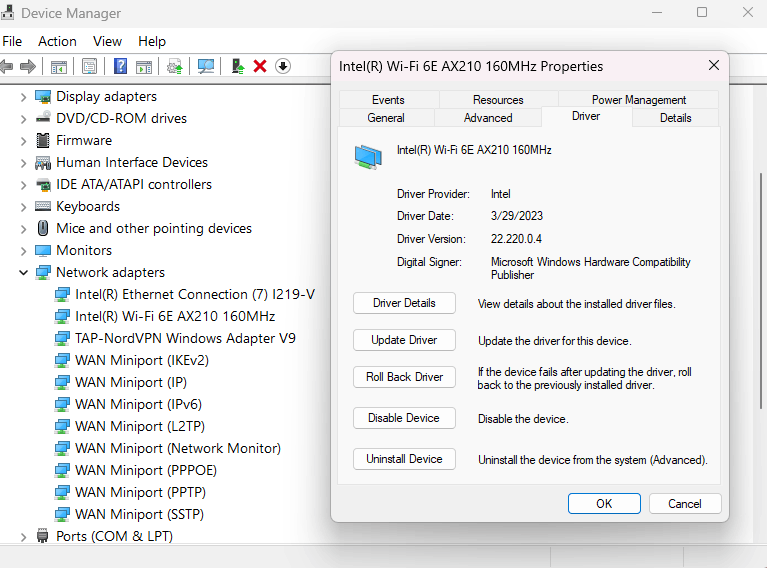Expand the IDE ATA/ATAPI controllers node

tap(23, 185)
